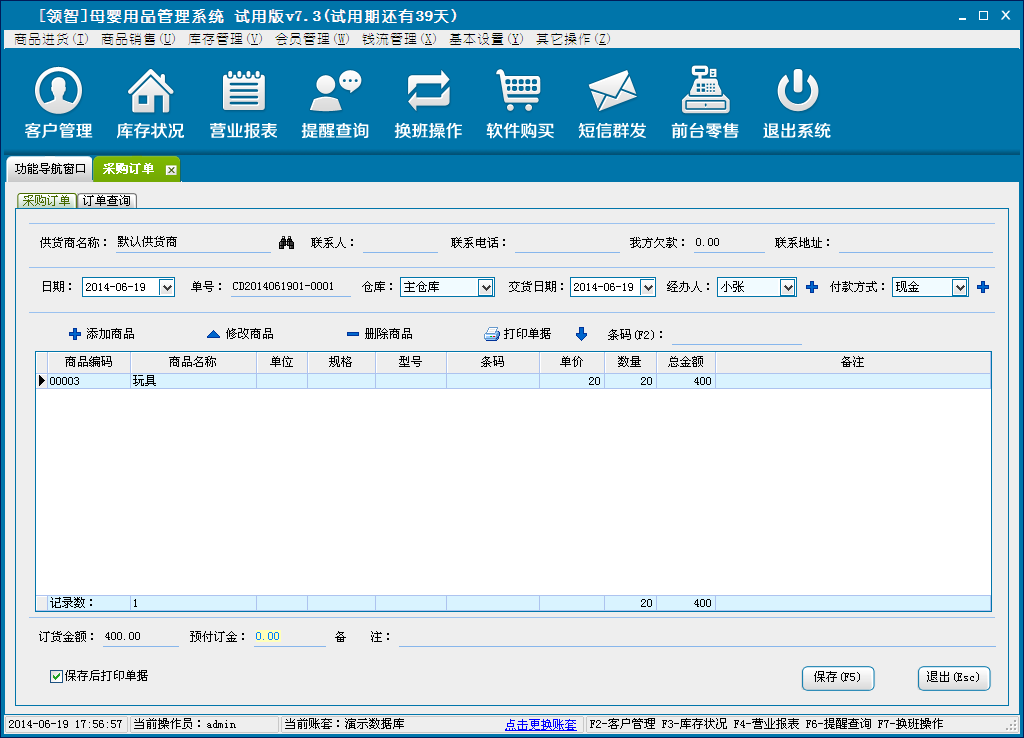
Task: Open the 付款方式 payment method dropdown
Action: 960,288
